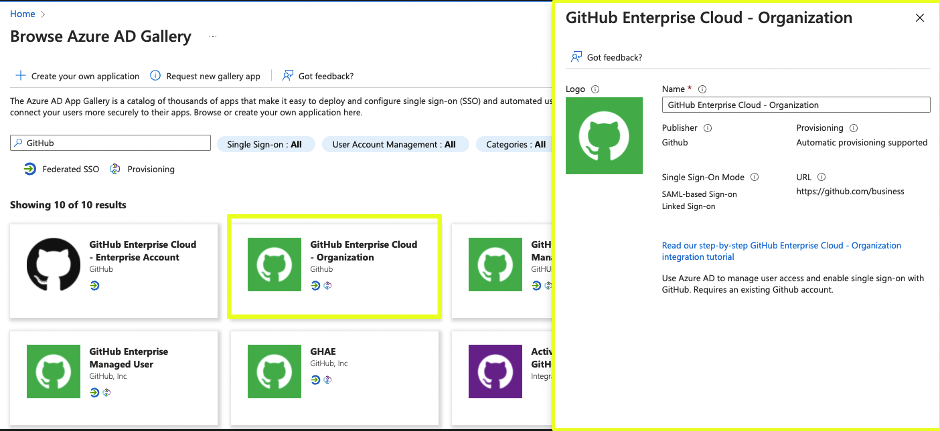Click the info icon next to Single Sign-On Mode
Screen dimensions: 940x431
pos(755,177)
